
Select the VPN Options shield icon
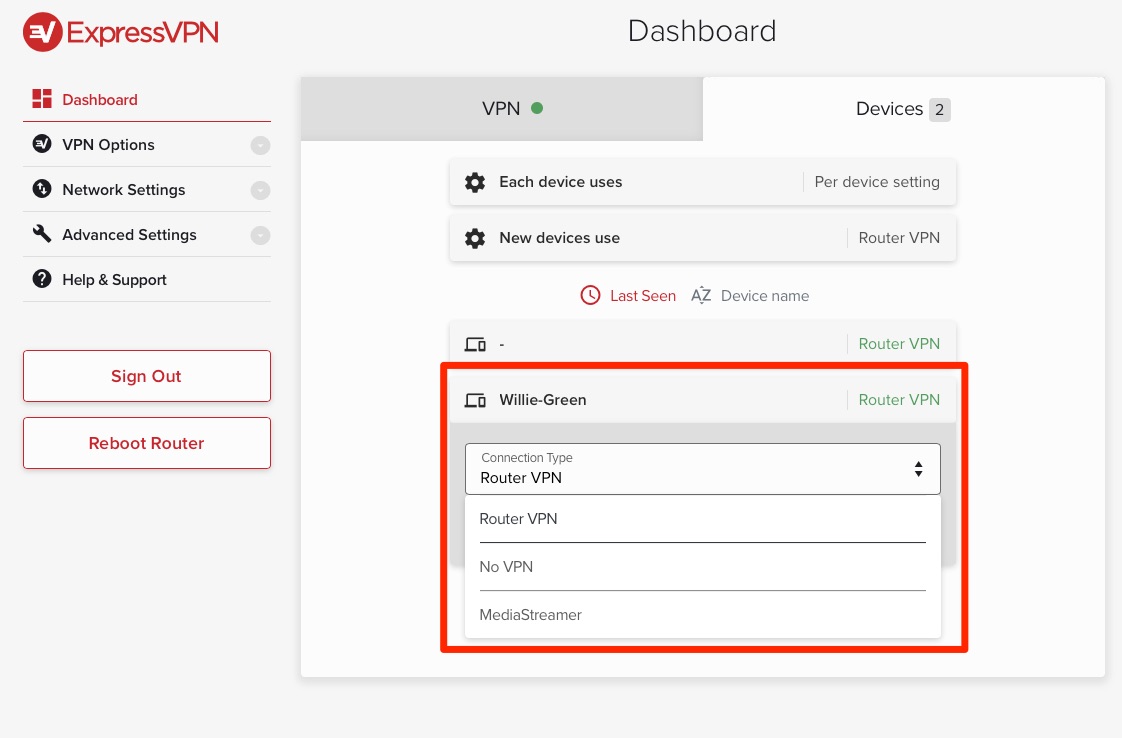(x=41, y=144)
